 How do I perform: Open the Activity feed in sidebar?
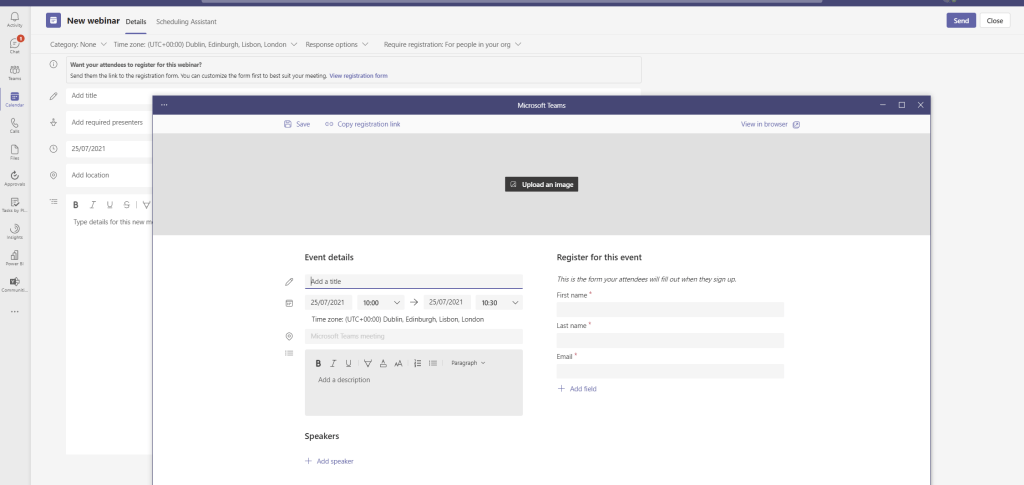pos(14,19)
